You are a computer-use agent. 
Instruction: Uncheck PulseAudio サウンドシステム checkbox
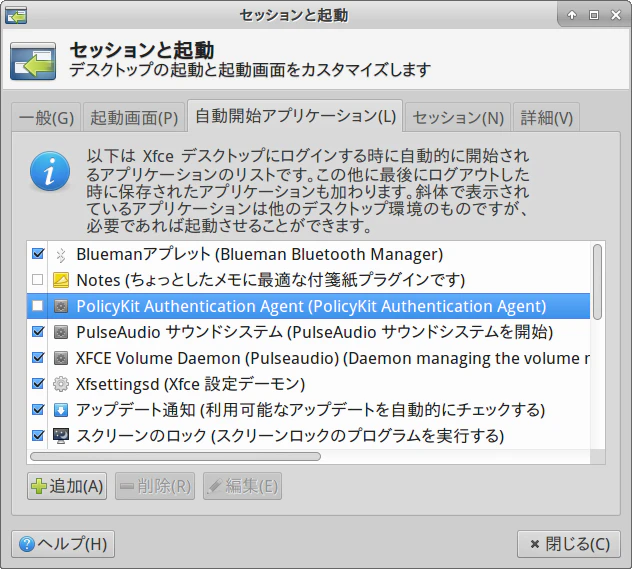tap(38, 332)
